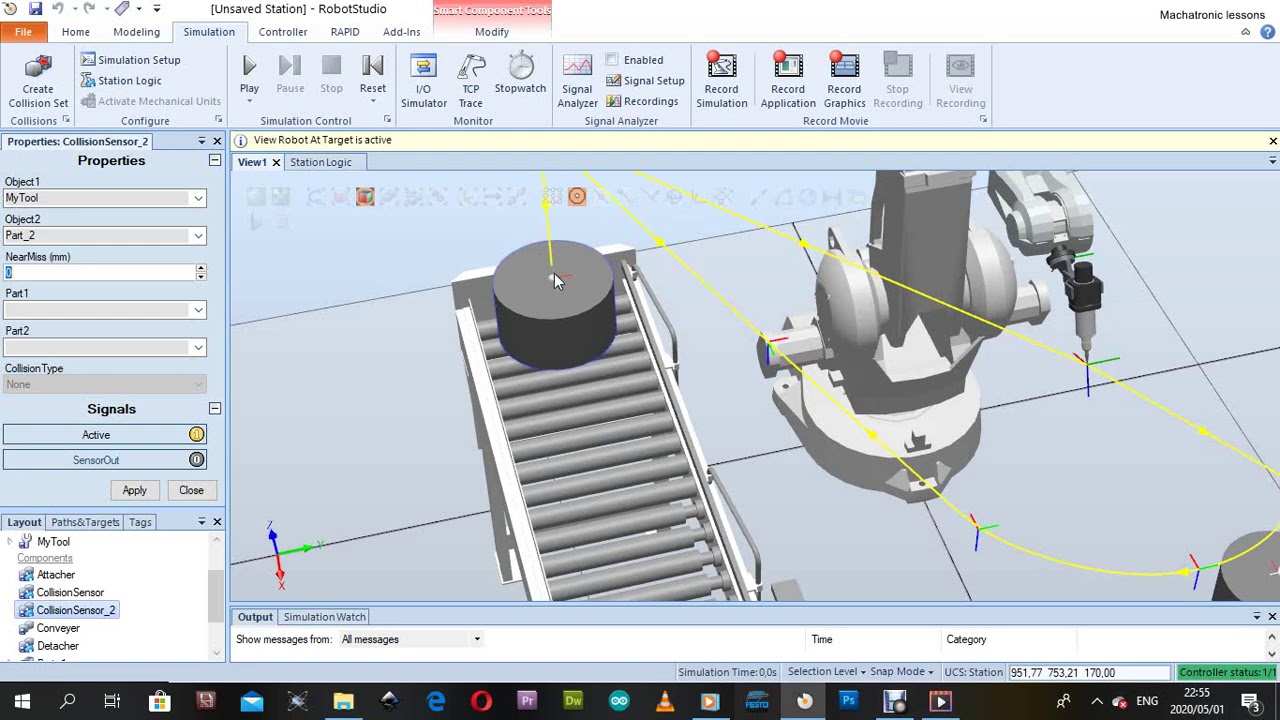Switch to the Home ribbon tab
This screenshot has height=720, width=1280.
click(x=75, y=32)
